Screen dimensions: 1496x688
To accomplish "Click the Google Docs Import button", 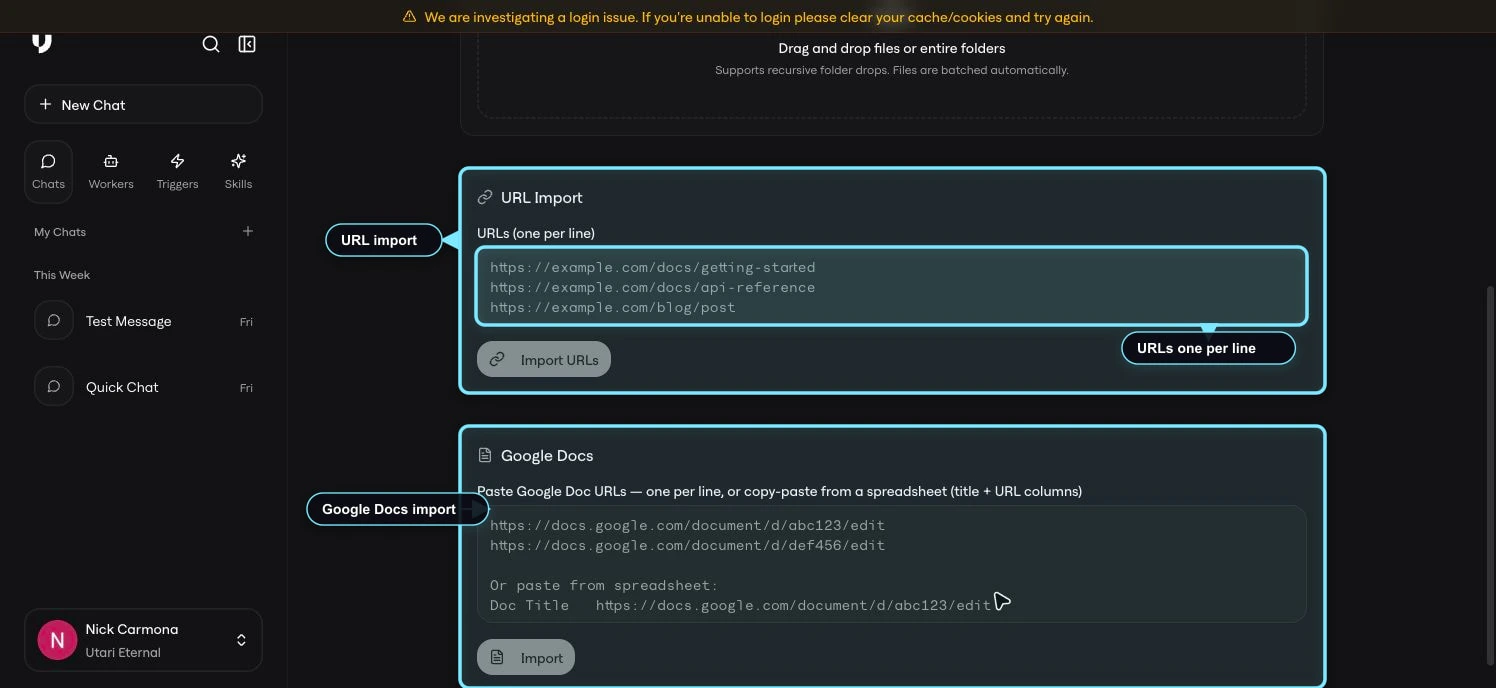I will [x=526, y=657].
